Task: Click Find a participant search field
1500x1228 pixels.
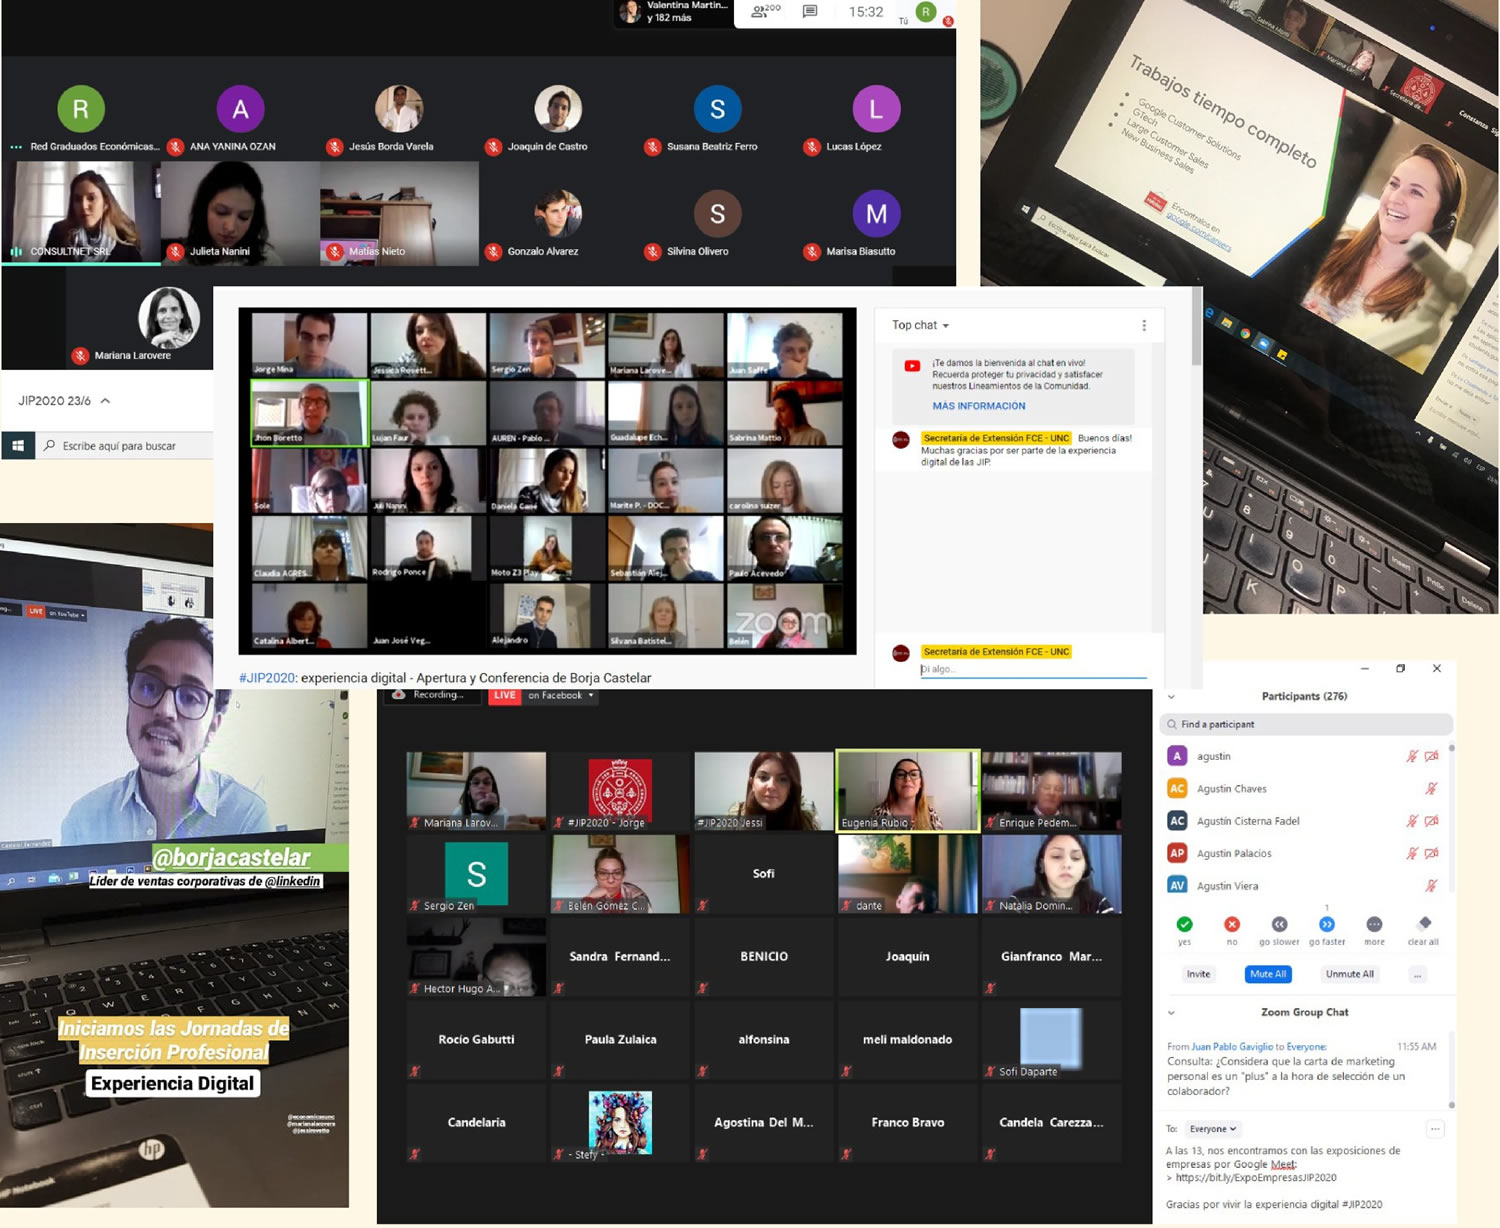Action: (1306, 724)
